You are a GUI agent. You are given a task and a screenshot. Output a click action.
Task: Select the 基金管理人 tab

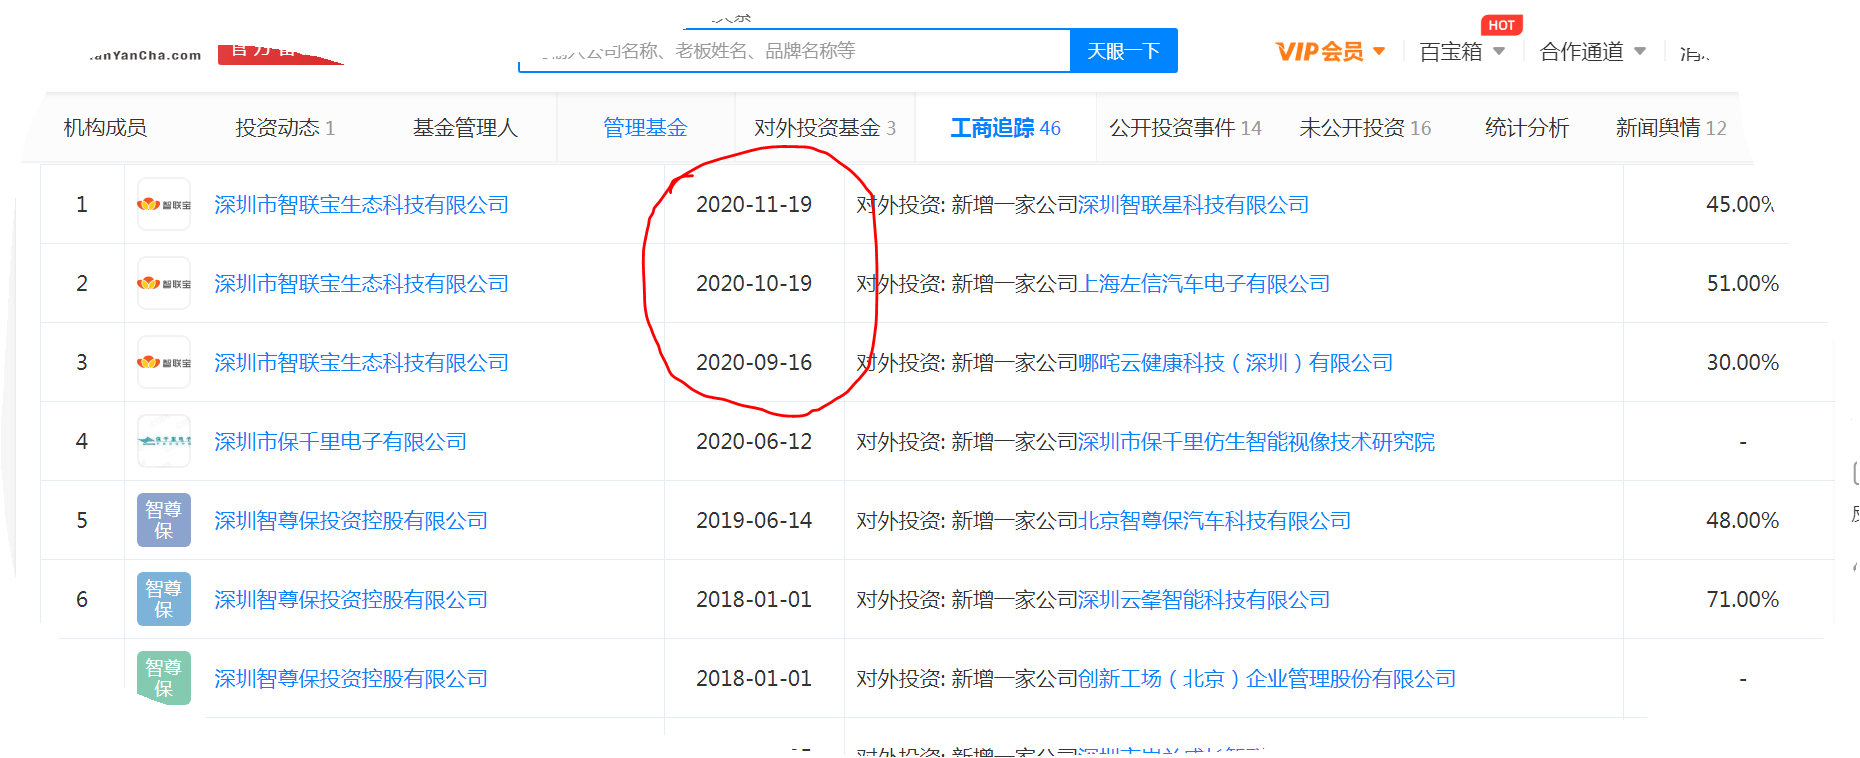[x=465, y=128]
